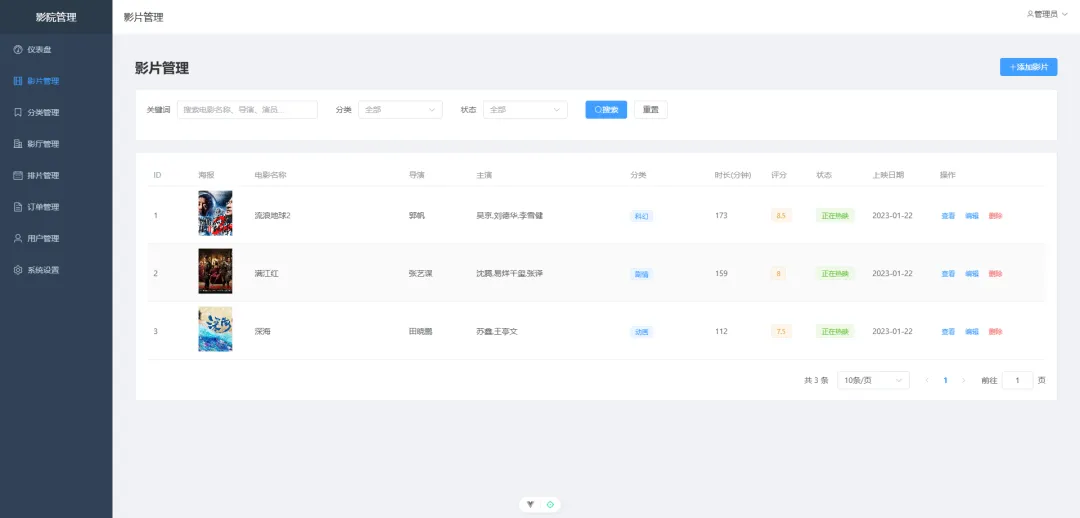Image resolution: width=1080 pixels, height=518 pixels.
Task: Click 查看 for 流浪地球2
Action: coord(948,216)
